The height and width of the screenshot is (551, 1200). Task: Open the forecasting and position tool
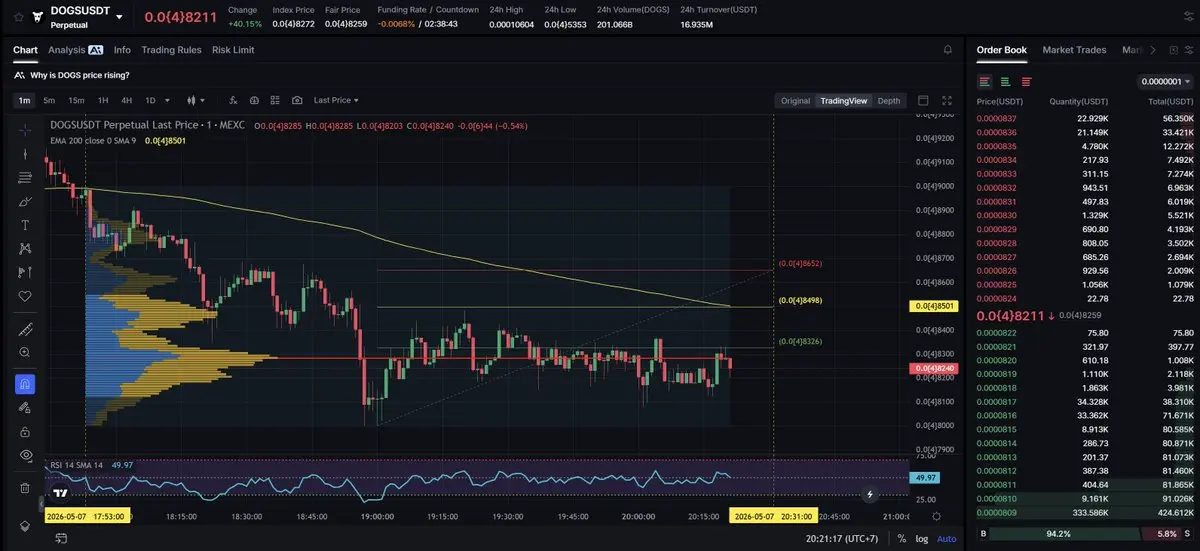(x=25, y=272)
